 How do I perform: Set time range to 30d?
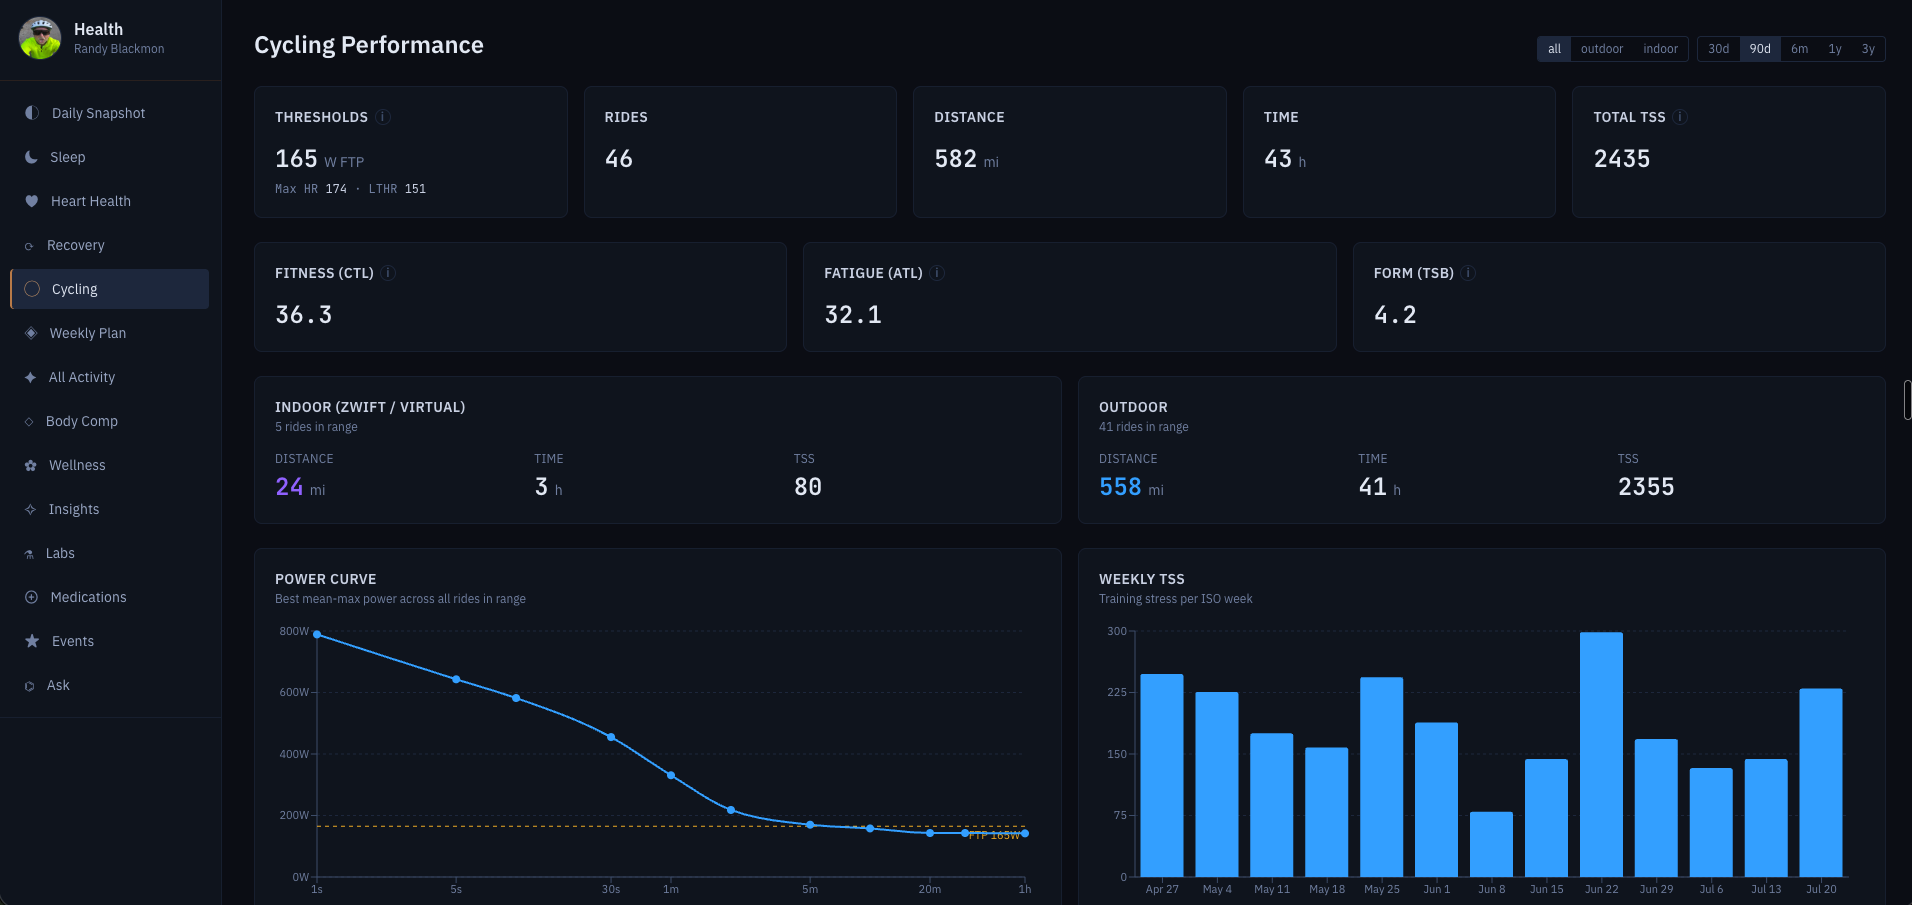[1718, 49]
